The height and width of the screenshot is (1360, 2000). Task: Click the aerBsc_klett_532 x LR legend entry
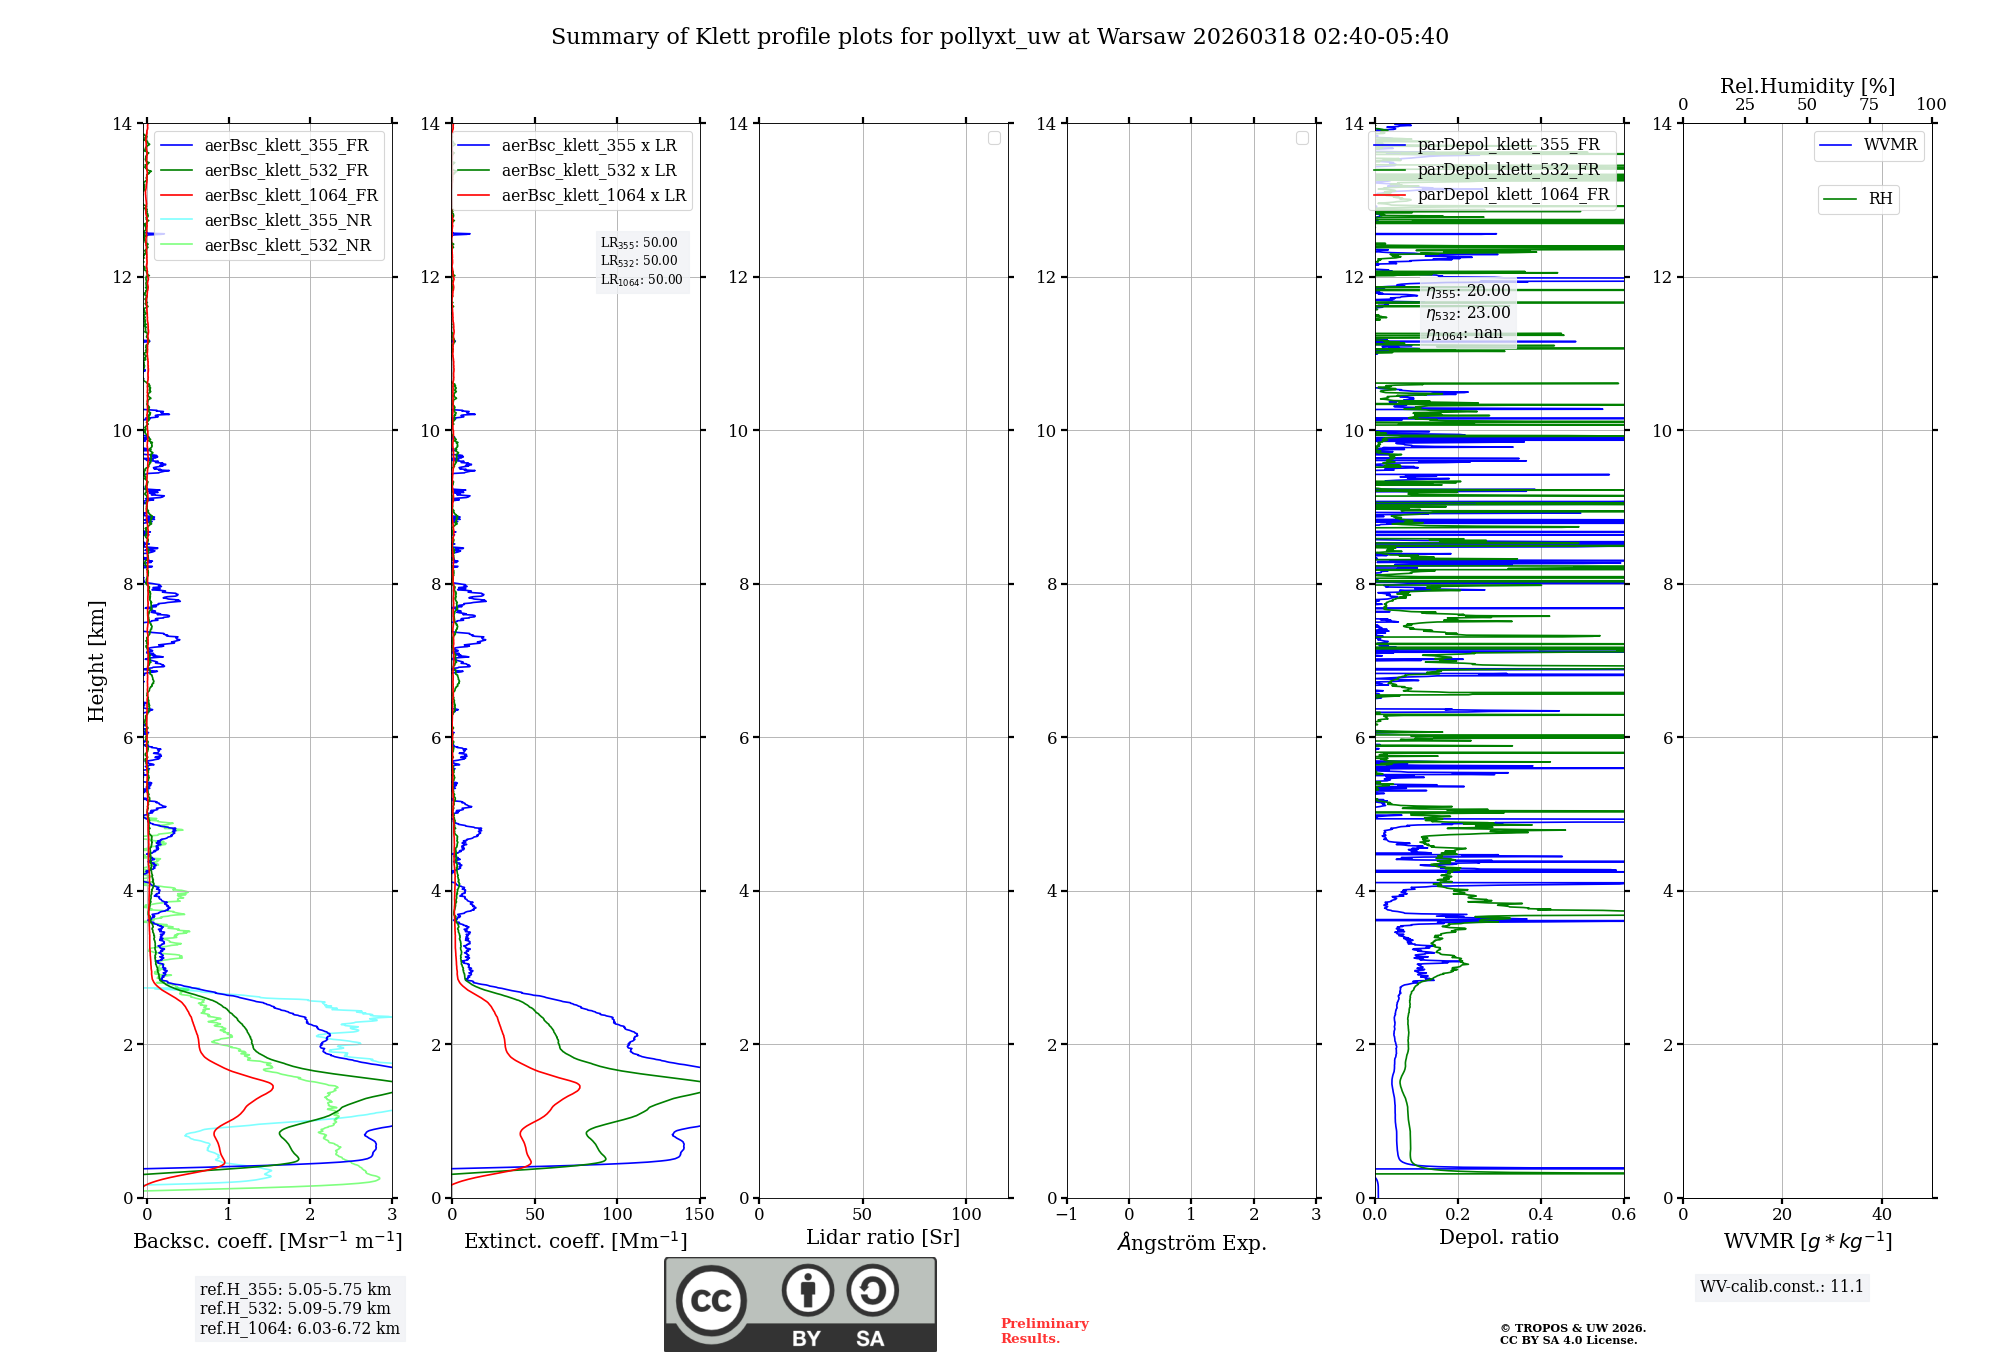point(588,171)
